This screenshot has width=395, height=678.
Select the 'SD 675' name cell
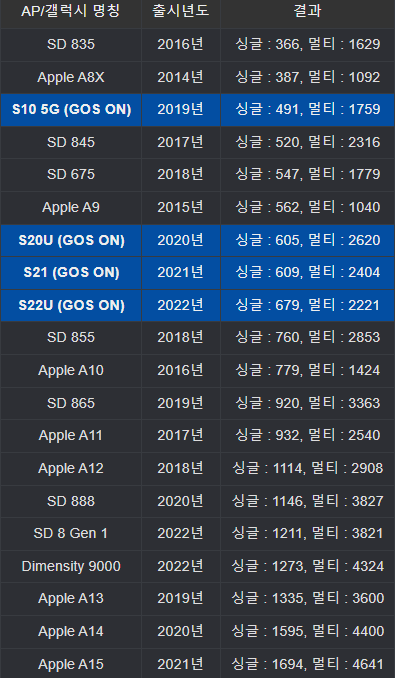71,175
